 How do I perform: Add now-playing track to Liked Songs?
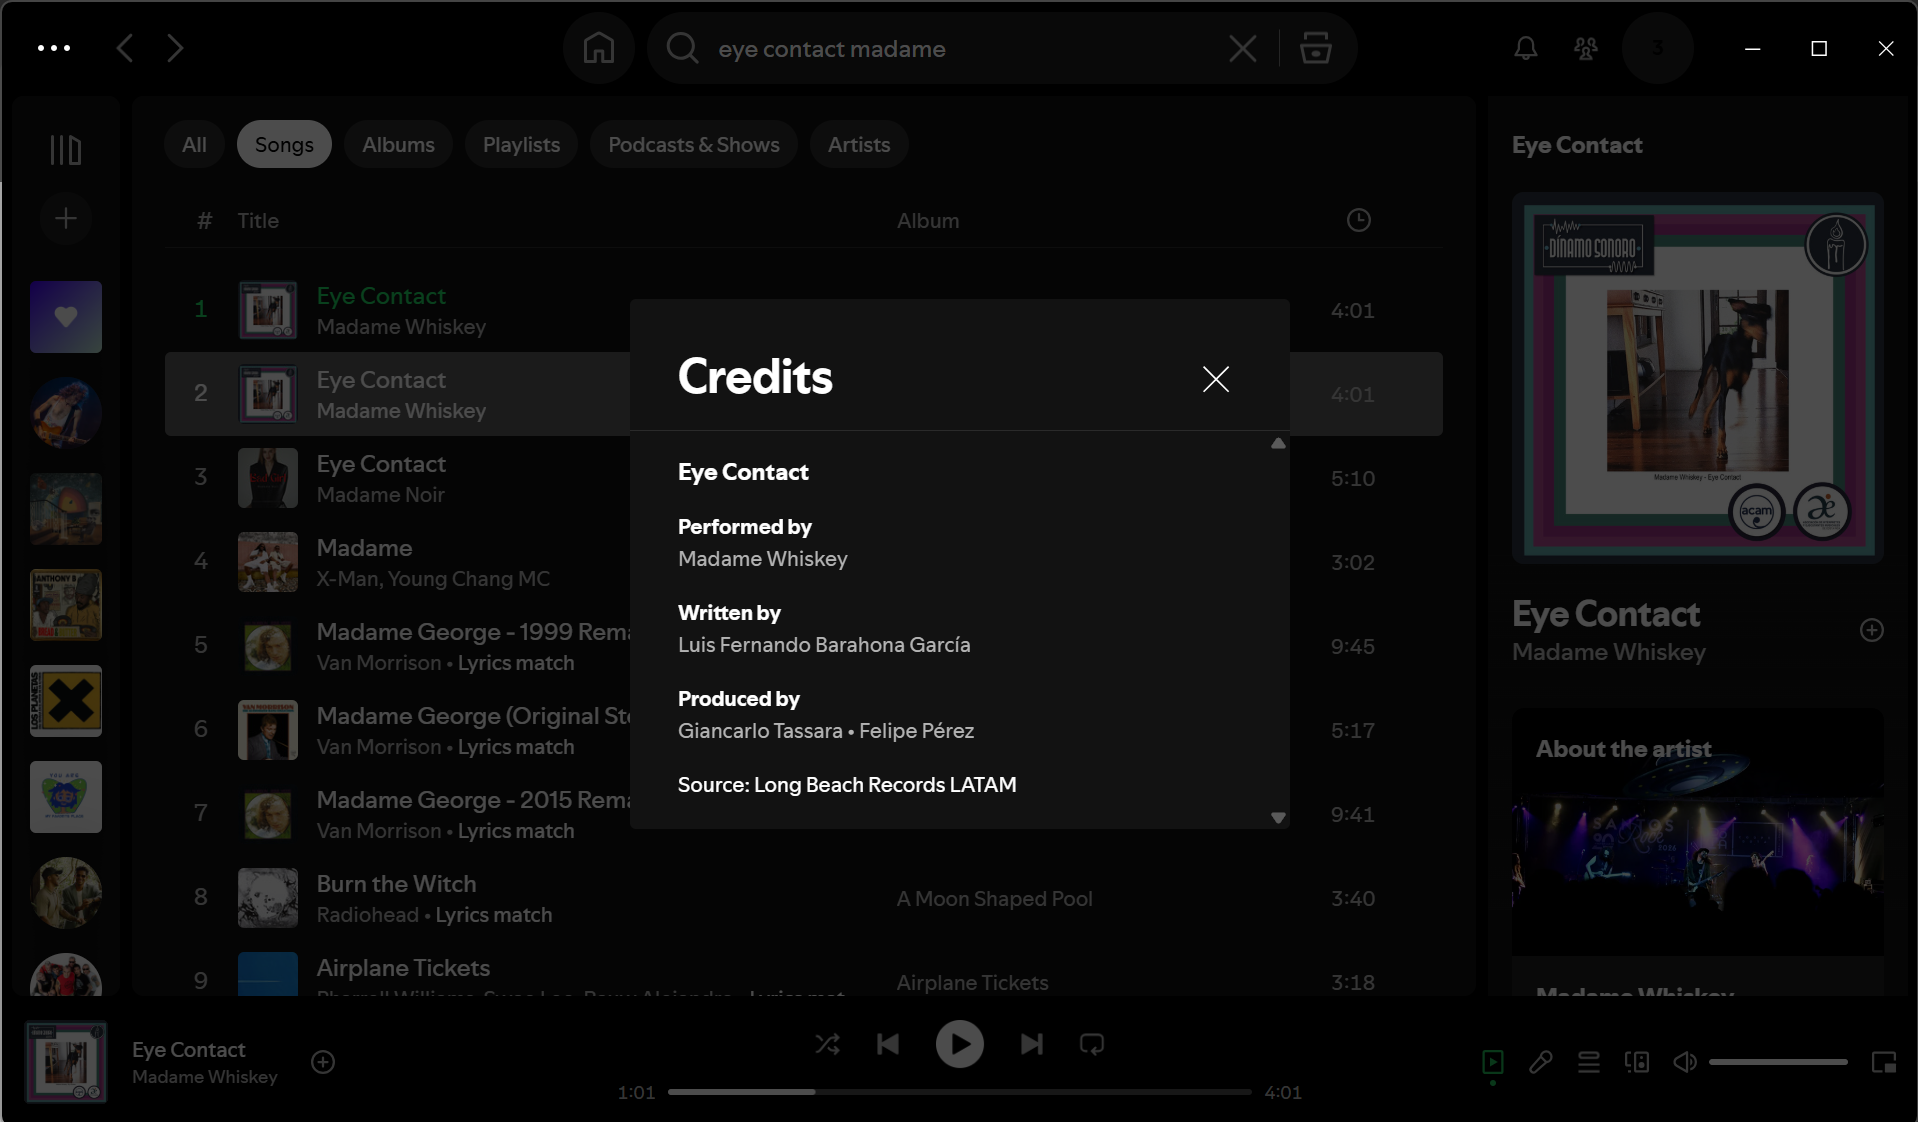tap(323, 1062)
